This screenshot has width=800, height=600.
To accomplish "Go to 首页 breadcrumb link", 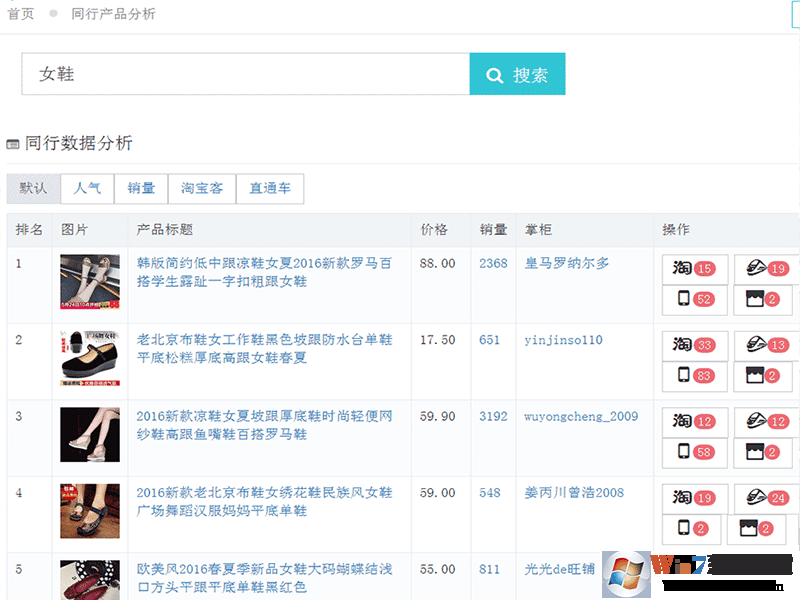I will [20, 14].
